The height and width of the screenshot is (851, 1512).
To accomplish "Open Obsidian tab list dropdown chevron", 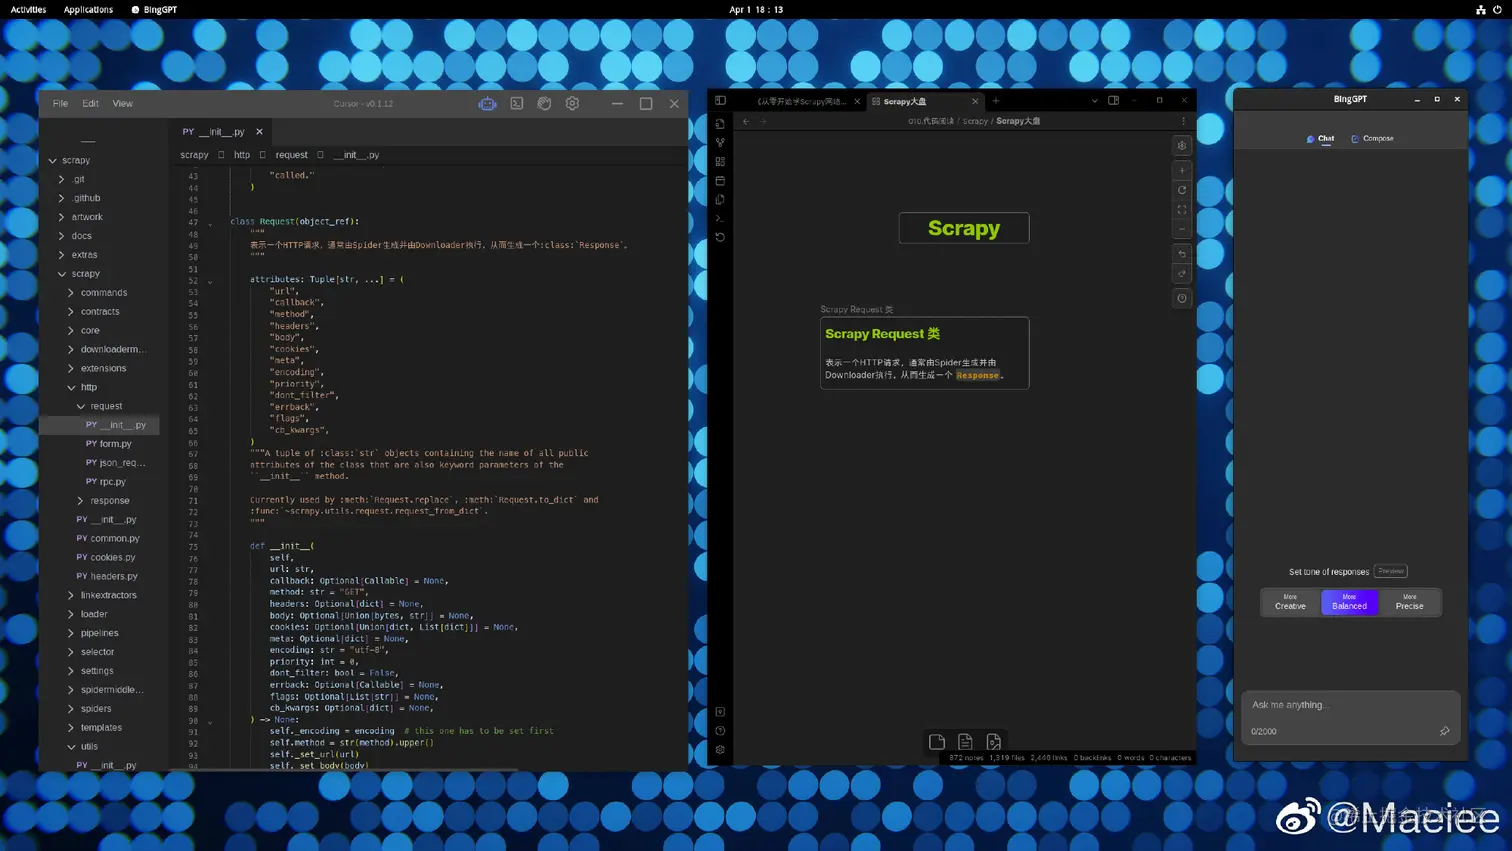I will (1094, 100).
